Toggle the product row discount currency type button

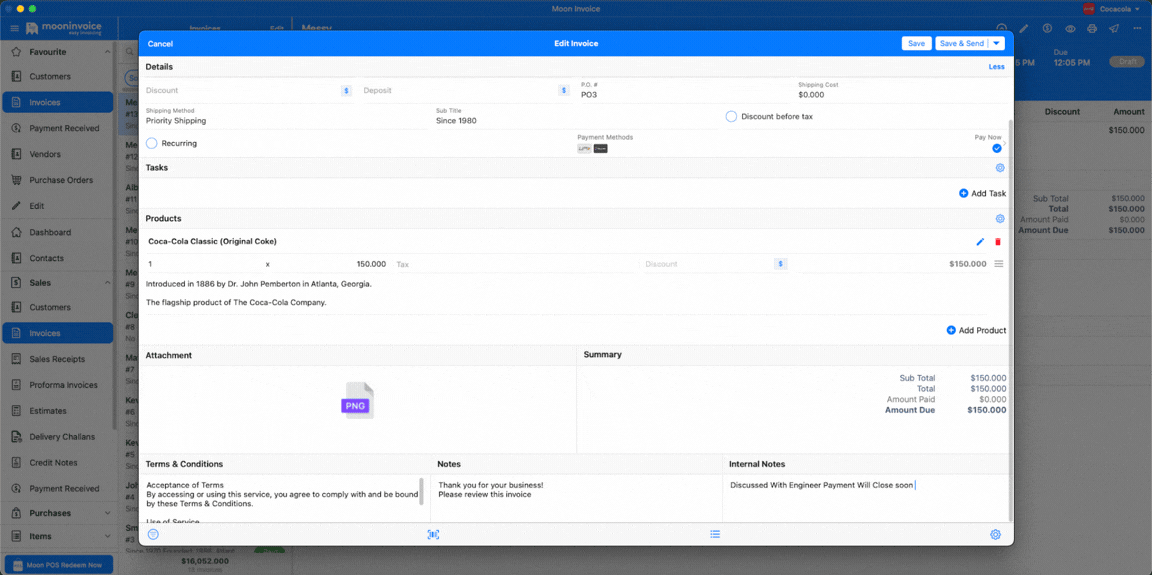[x=780, y=264]
